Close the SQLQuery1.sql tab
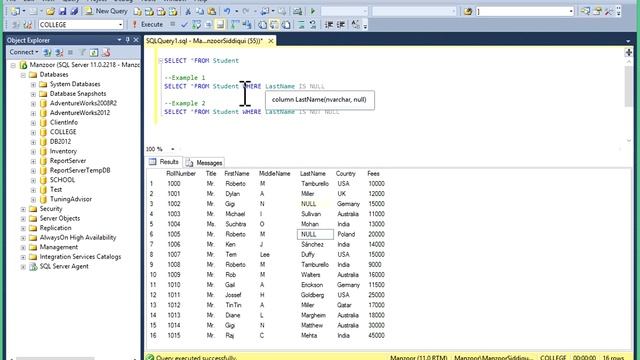The width and height of the screenshot is (640, 360). coord(271,41)
